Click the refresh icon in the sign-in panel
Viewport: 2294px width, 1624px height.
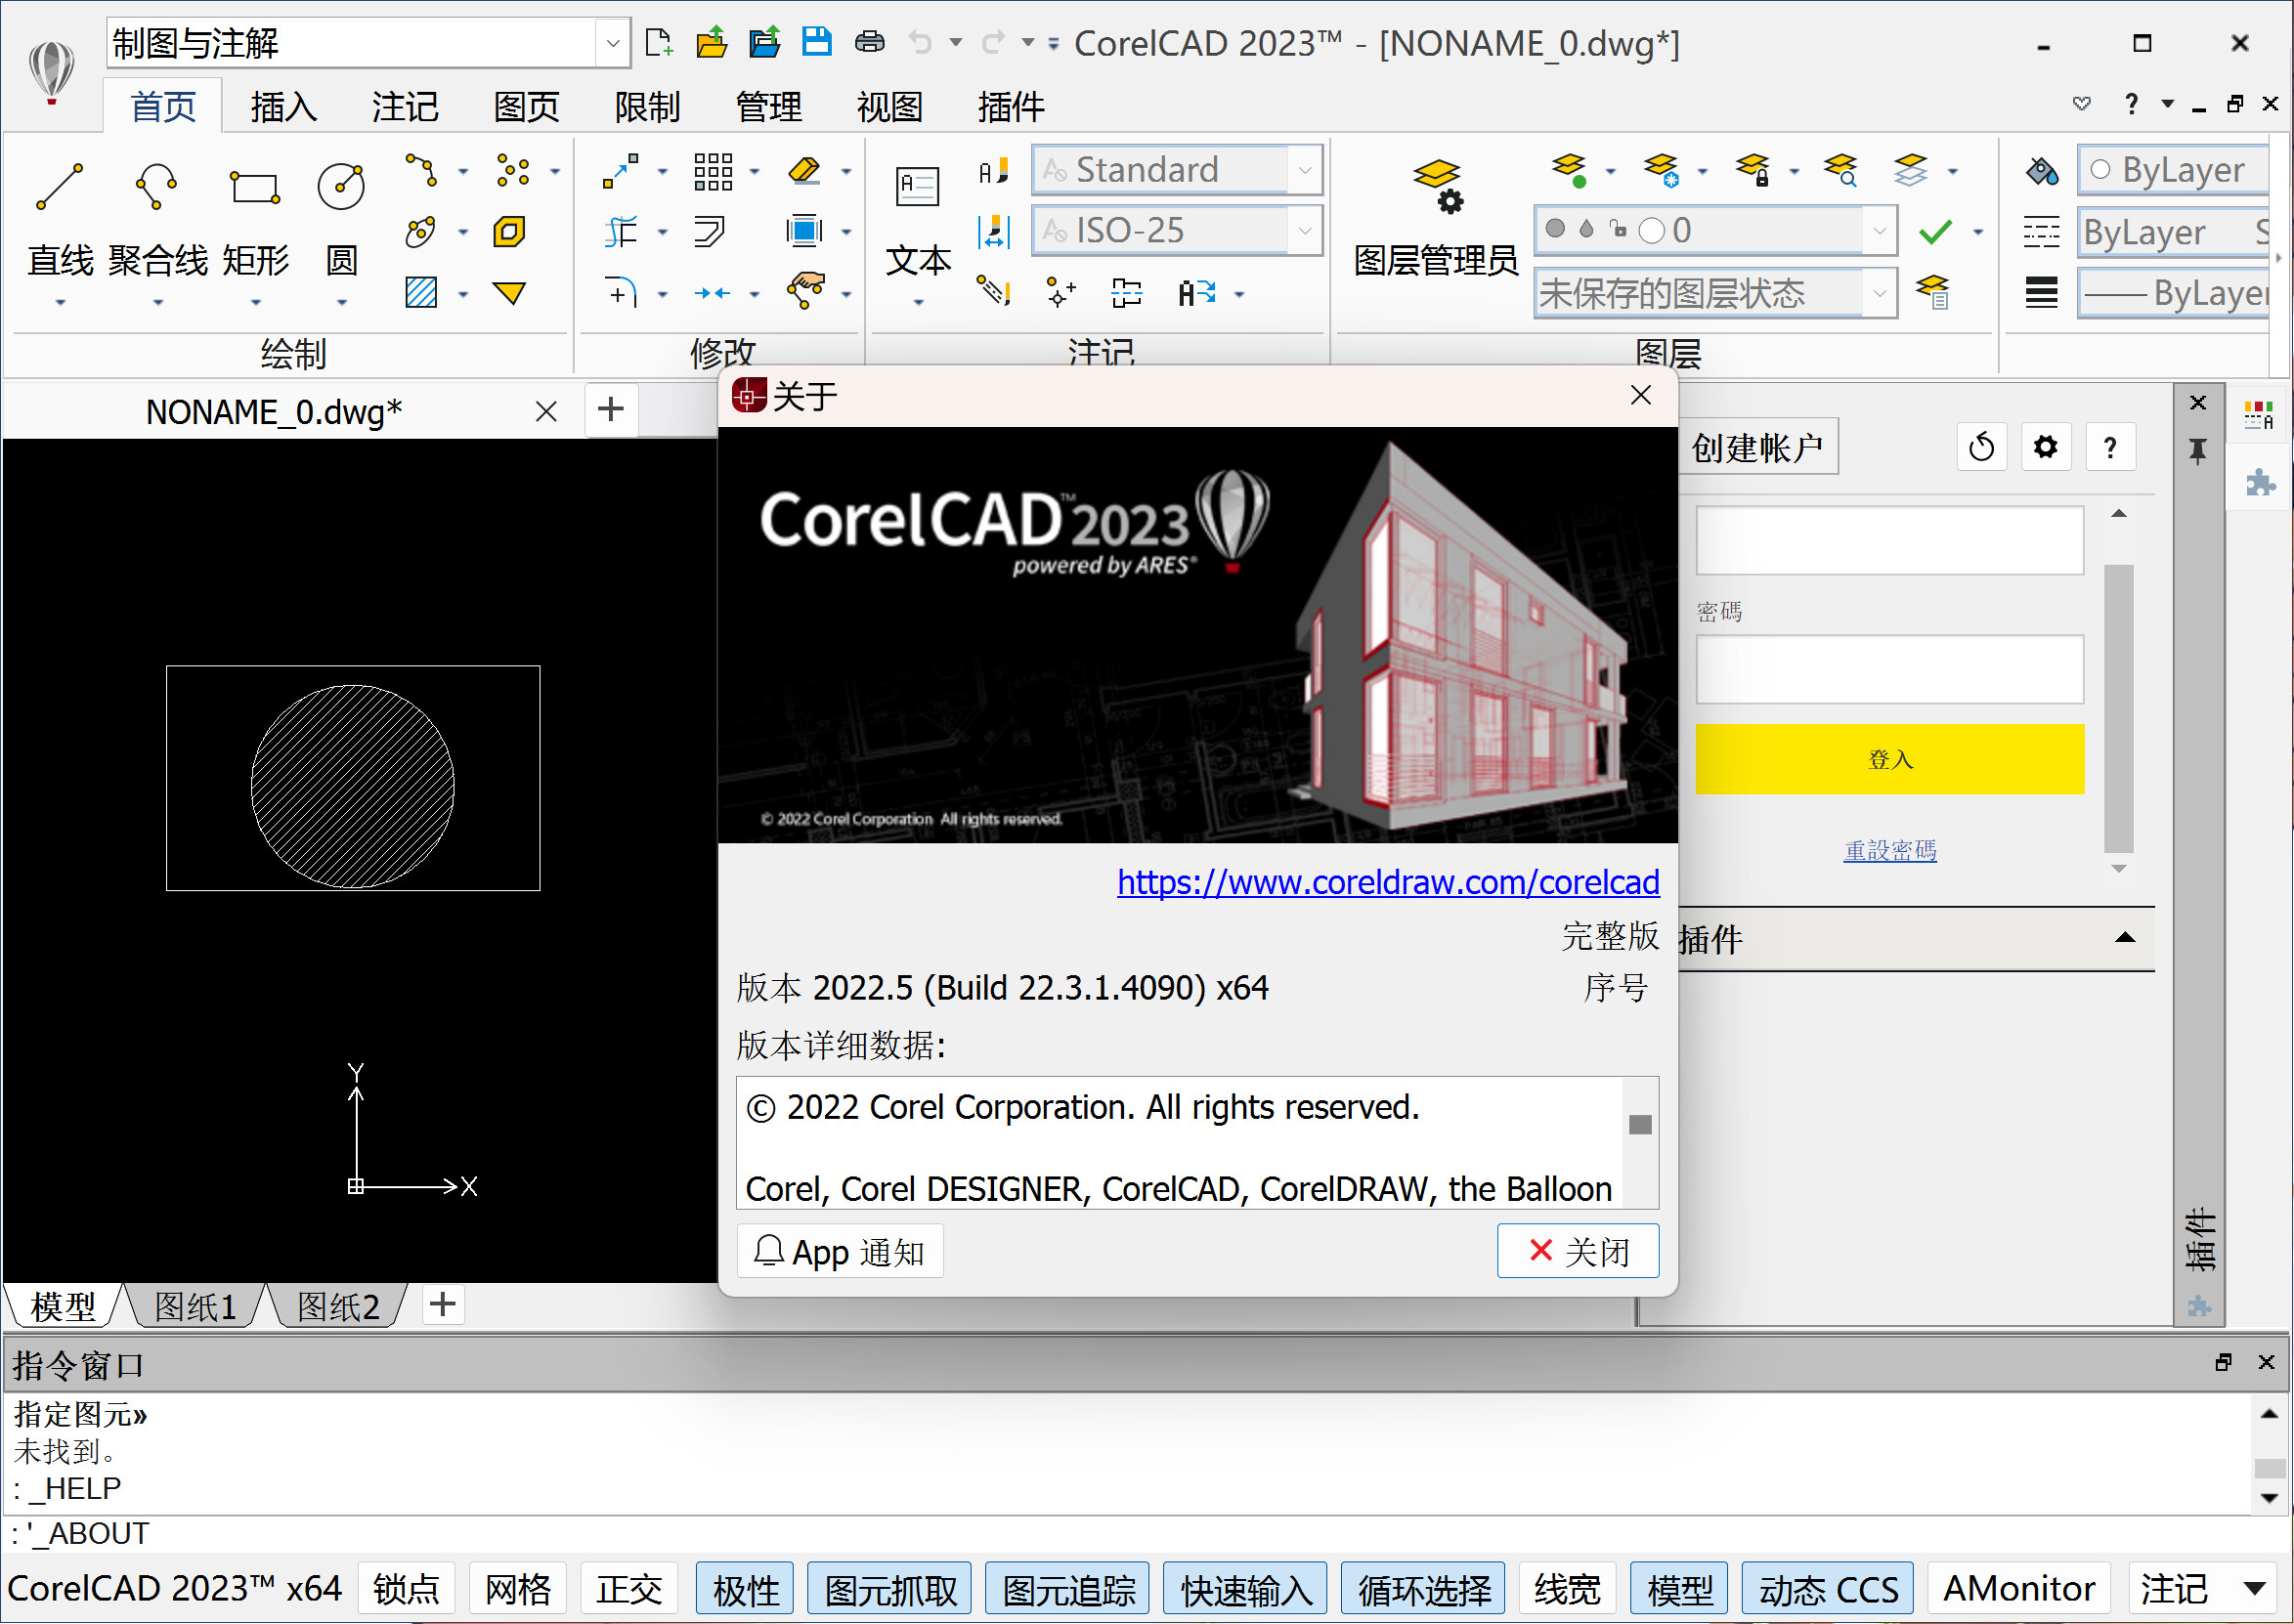(x=1982, y=447)
